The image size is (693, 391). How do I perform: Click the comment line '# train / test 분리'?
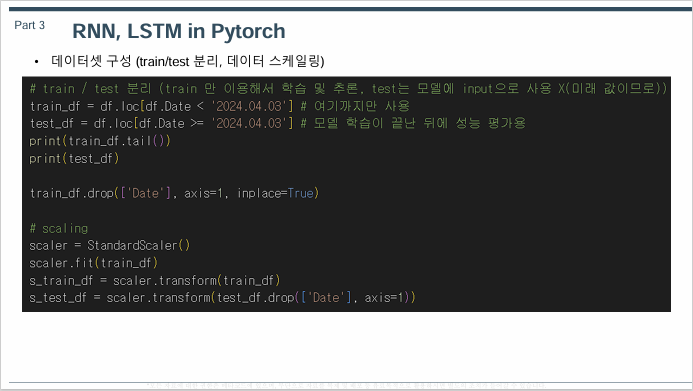[x=348, y=89]
